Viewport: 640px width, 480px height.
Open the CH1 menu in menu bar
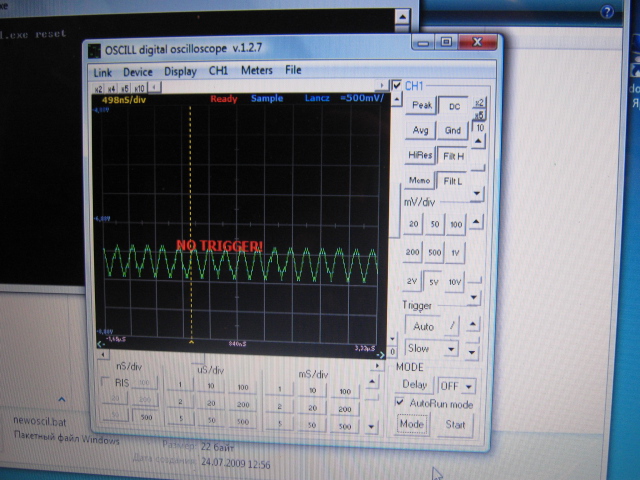coord(218,71)
